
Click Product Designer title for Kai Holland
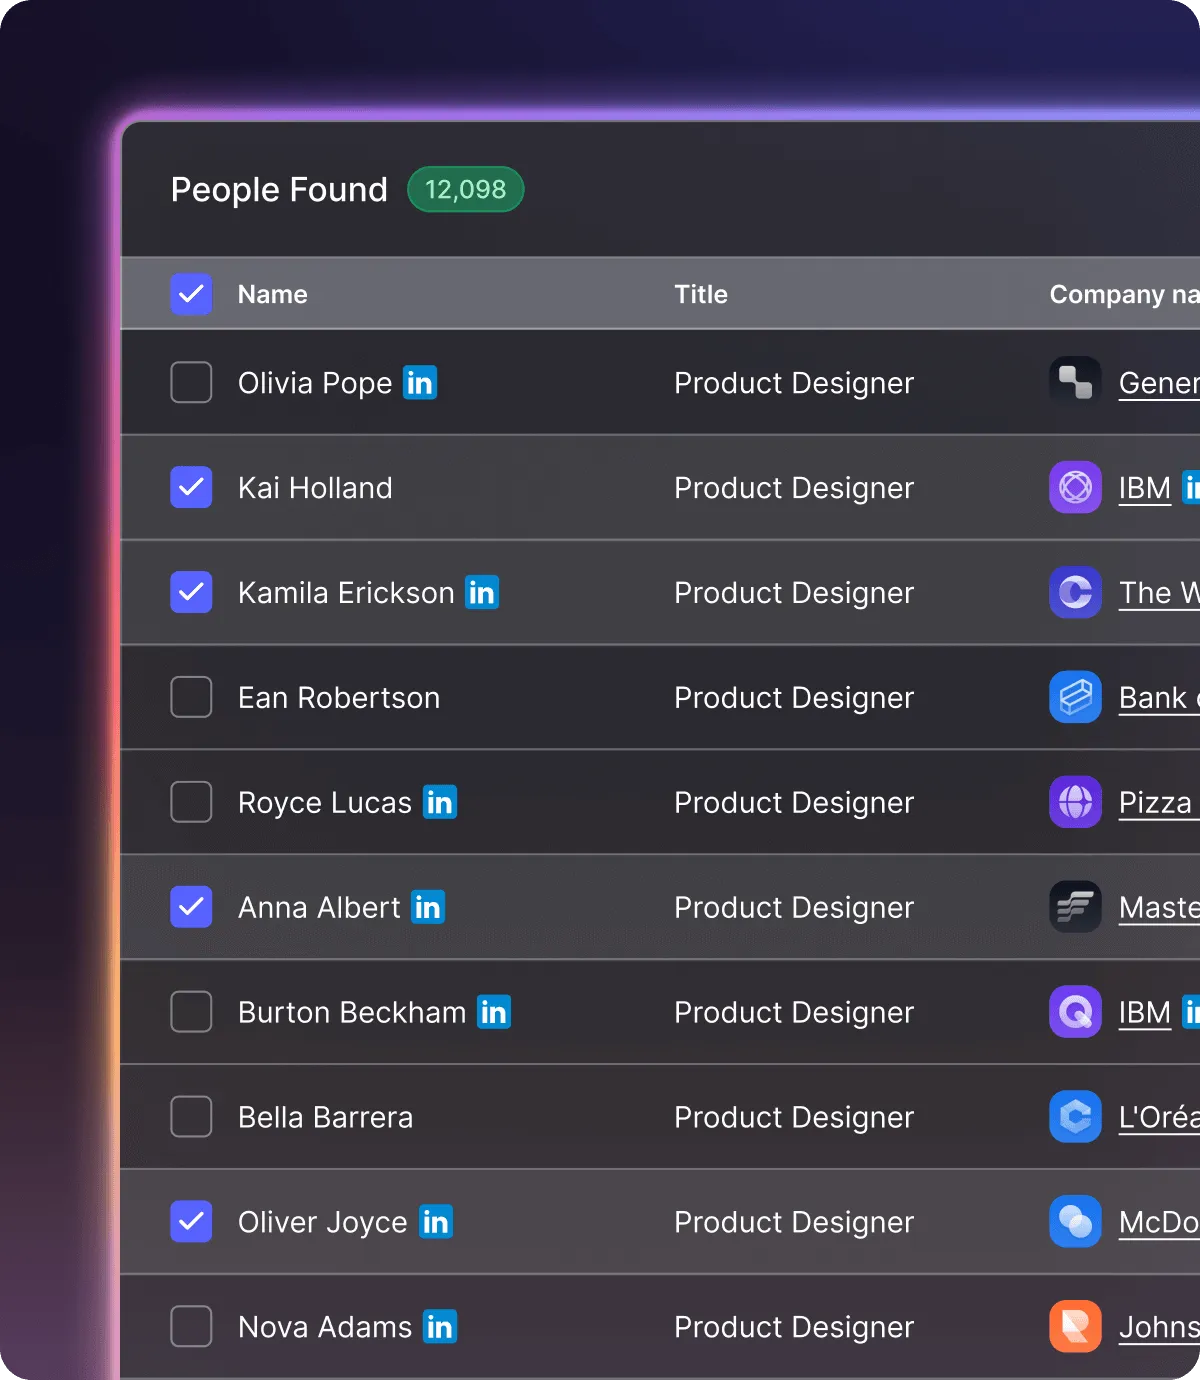tap(794, 488)
